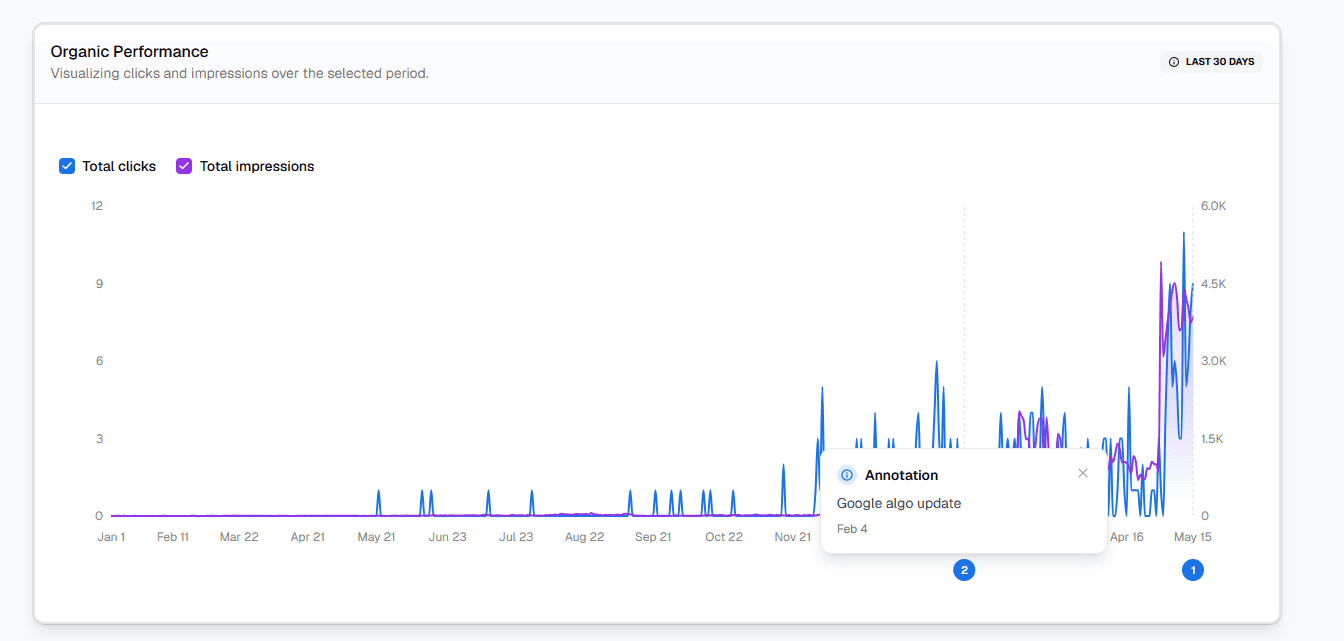
Task: Click the 6.0K right axis value
Action: 1213,206
